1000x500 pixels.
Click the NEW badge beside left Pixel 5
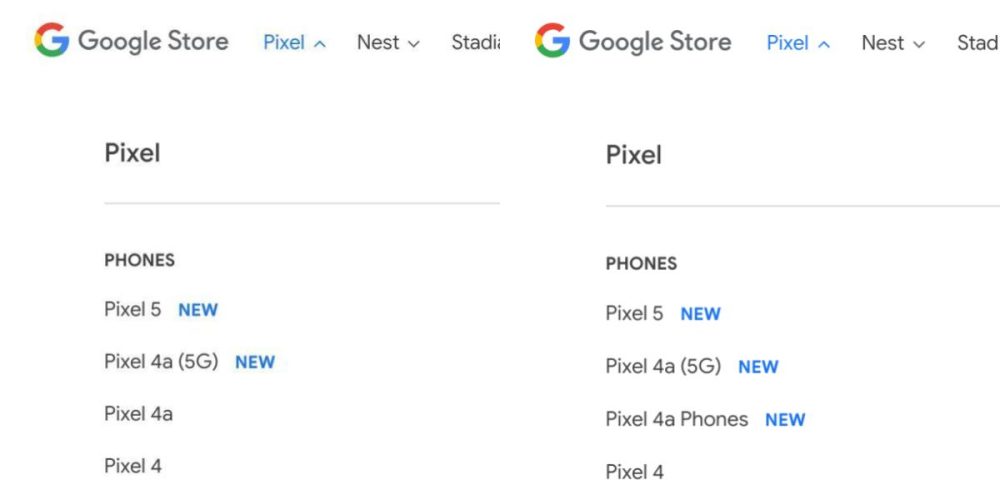coord(198,310)
